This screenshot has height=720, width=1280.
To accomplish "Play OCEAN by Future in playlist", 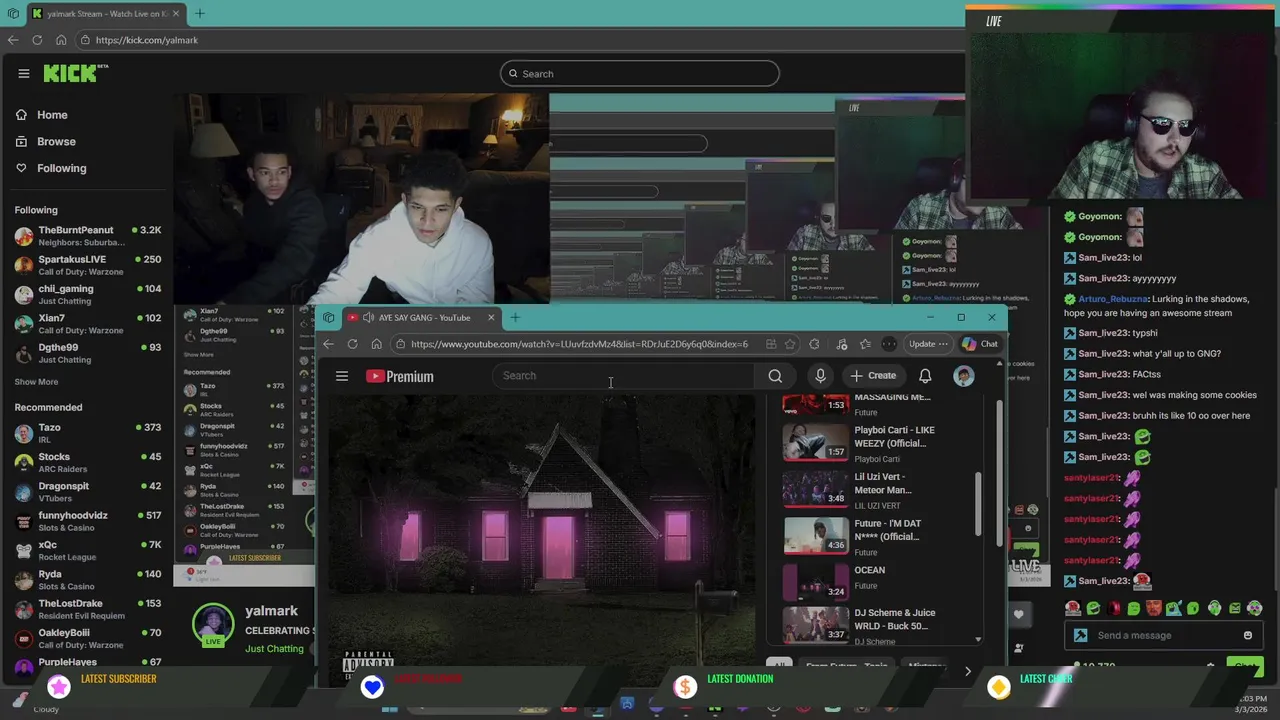I will coord(874,581).
